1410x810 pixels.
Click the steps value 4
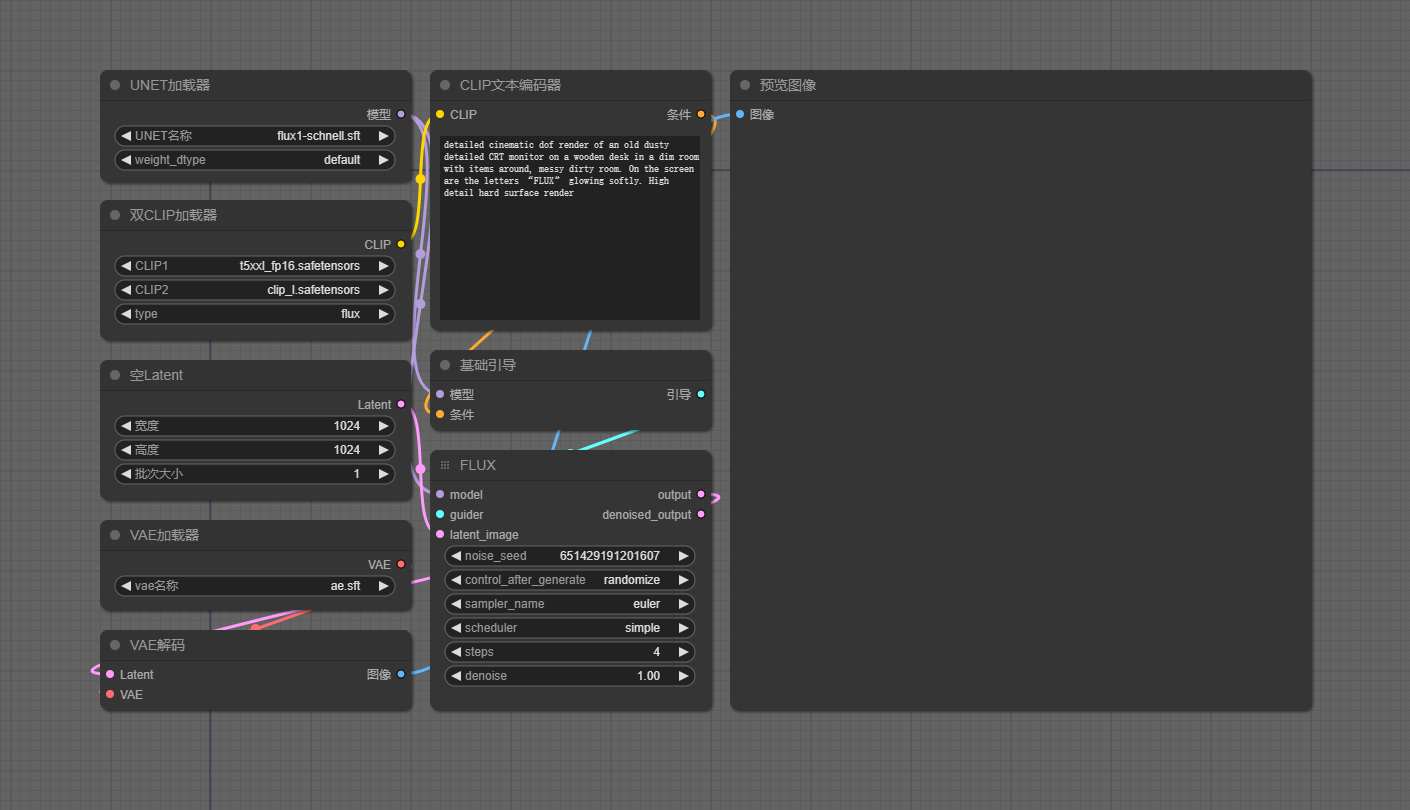point(657,652)
